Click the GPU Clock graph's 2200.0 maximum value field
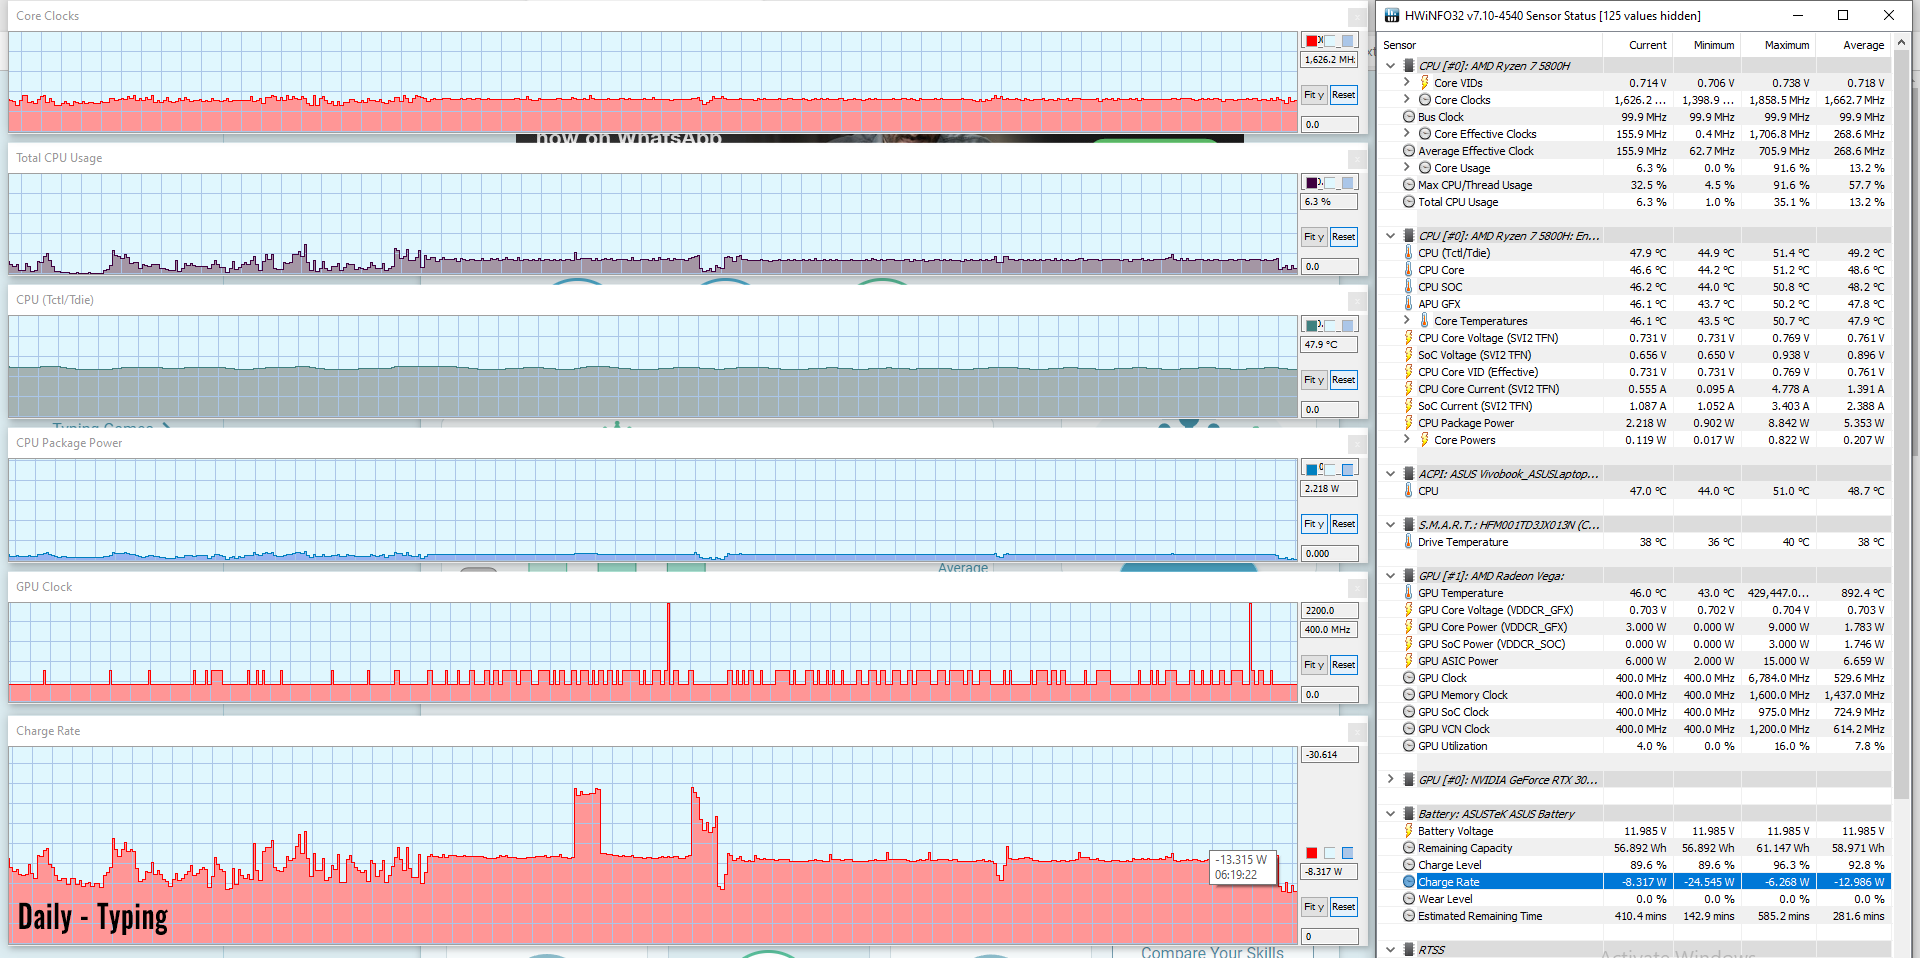The height and width of the screenshot is (958, 1920). point(1329,611)
